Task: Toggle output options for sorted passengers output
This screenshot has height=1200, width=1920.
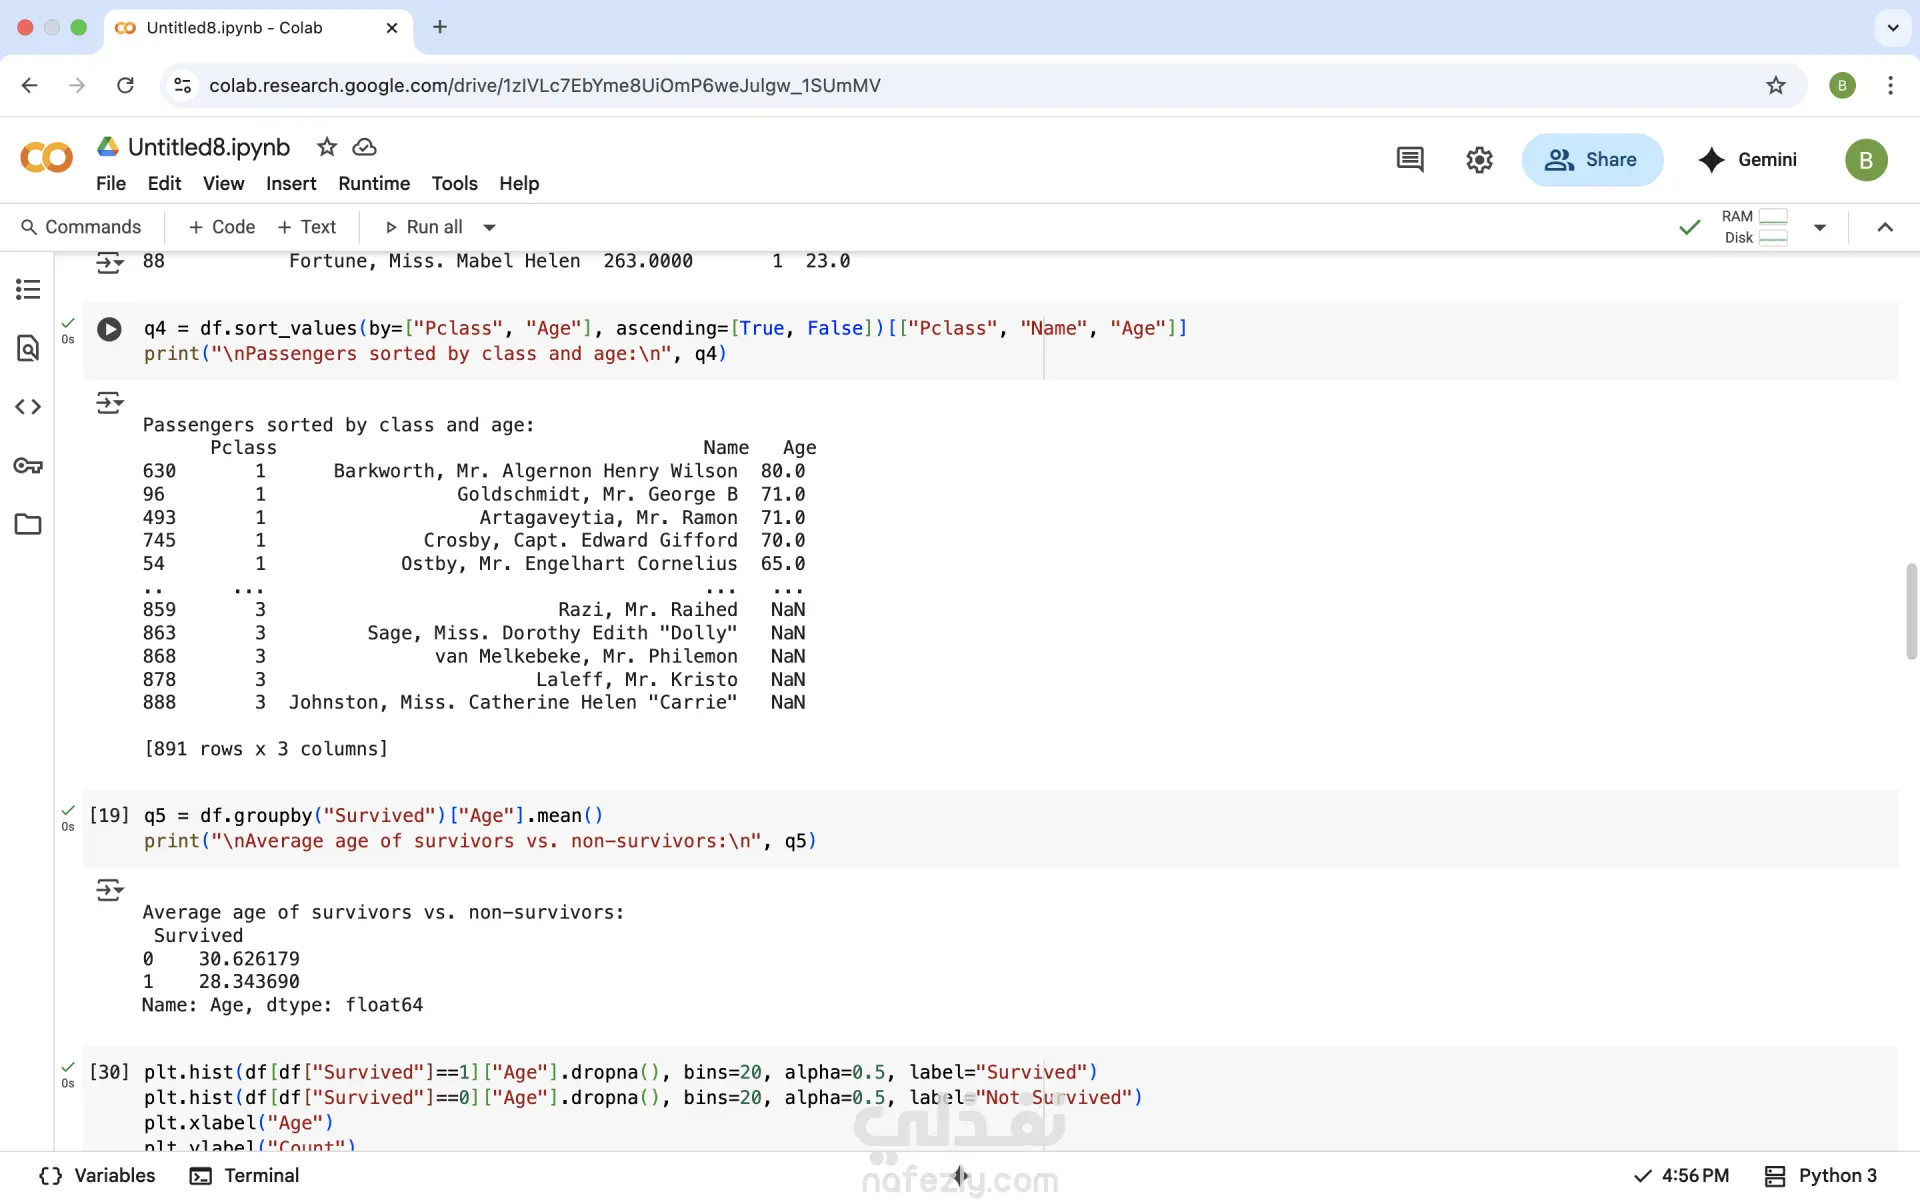Action: (109, 403)
